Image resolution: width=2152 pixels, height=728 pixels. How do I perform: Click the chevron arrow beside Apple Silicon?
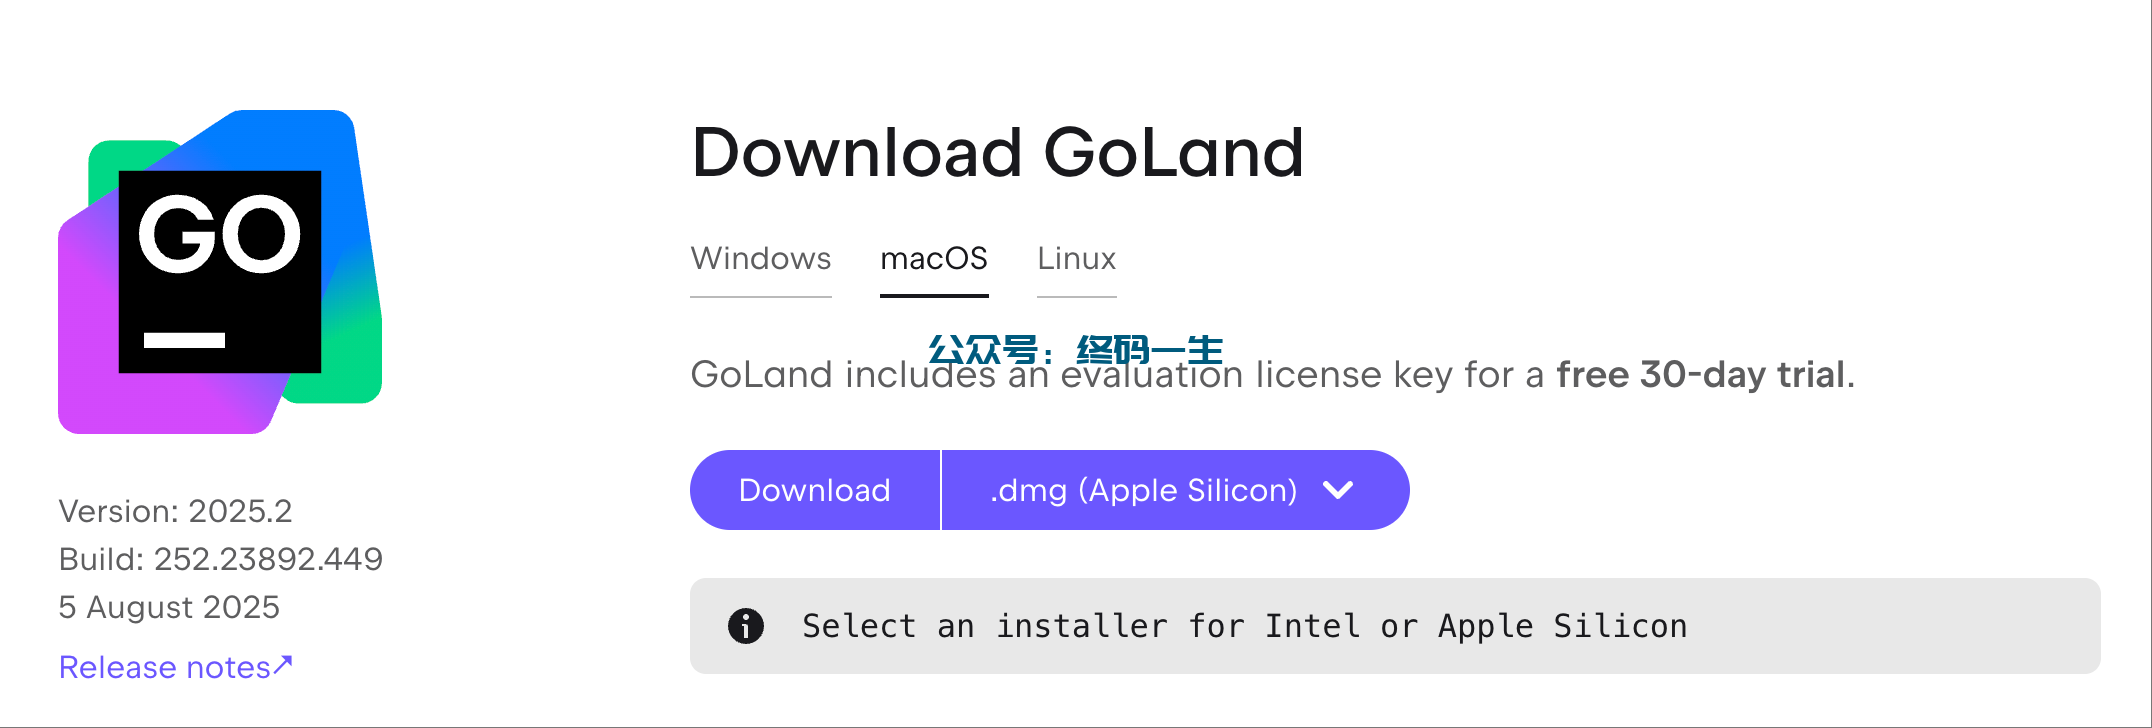(x=1338, y=490)
